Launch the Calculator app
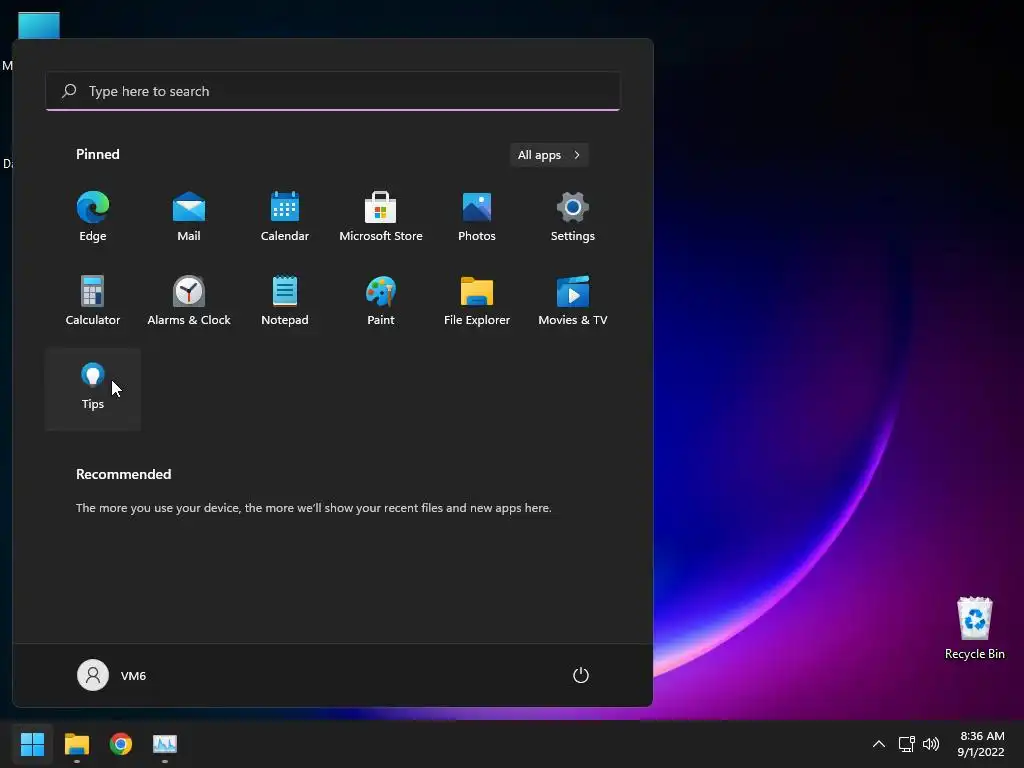The height and width of the screenshot is (768, 1024). tap(93, 301)
